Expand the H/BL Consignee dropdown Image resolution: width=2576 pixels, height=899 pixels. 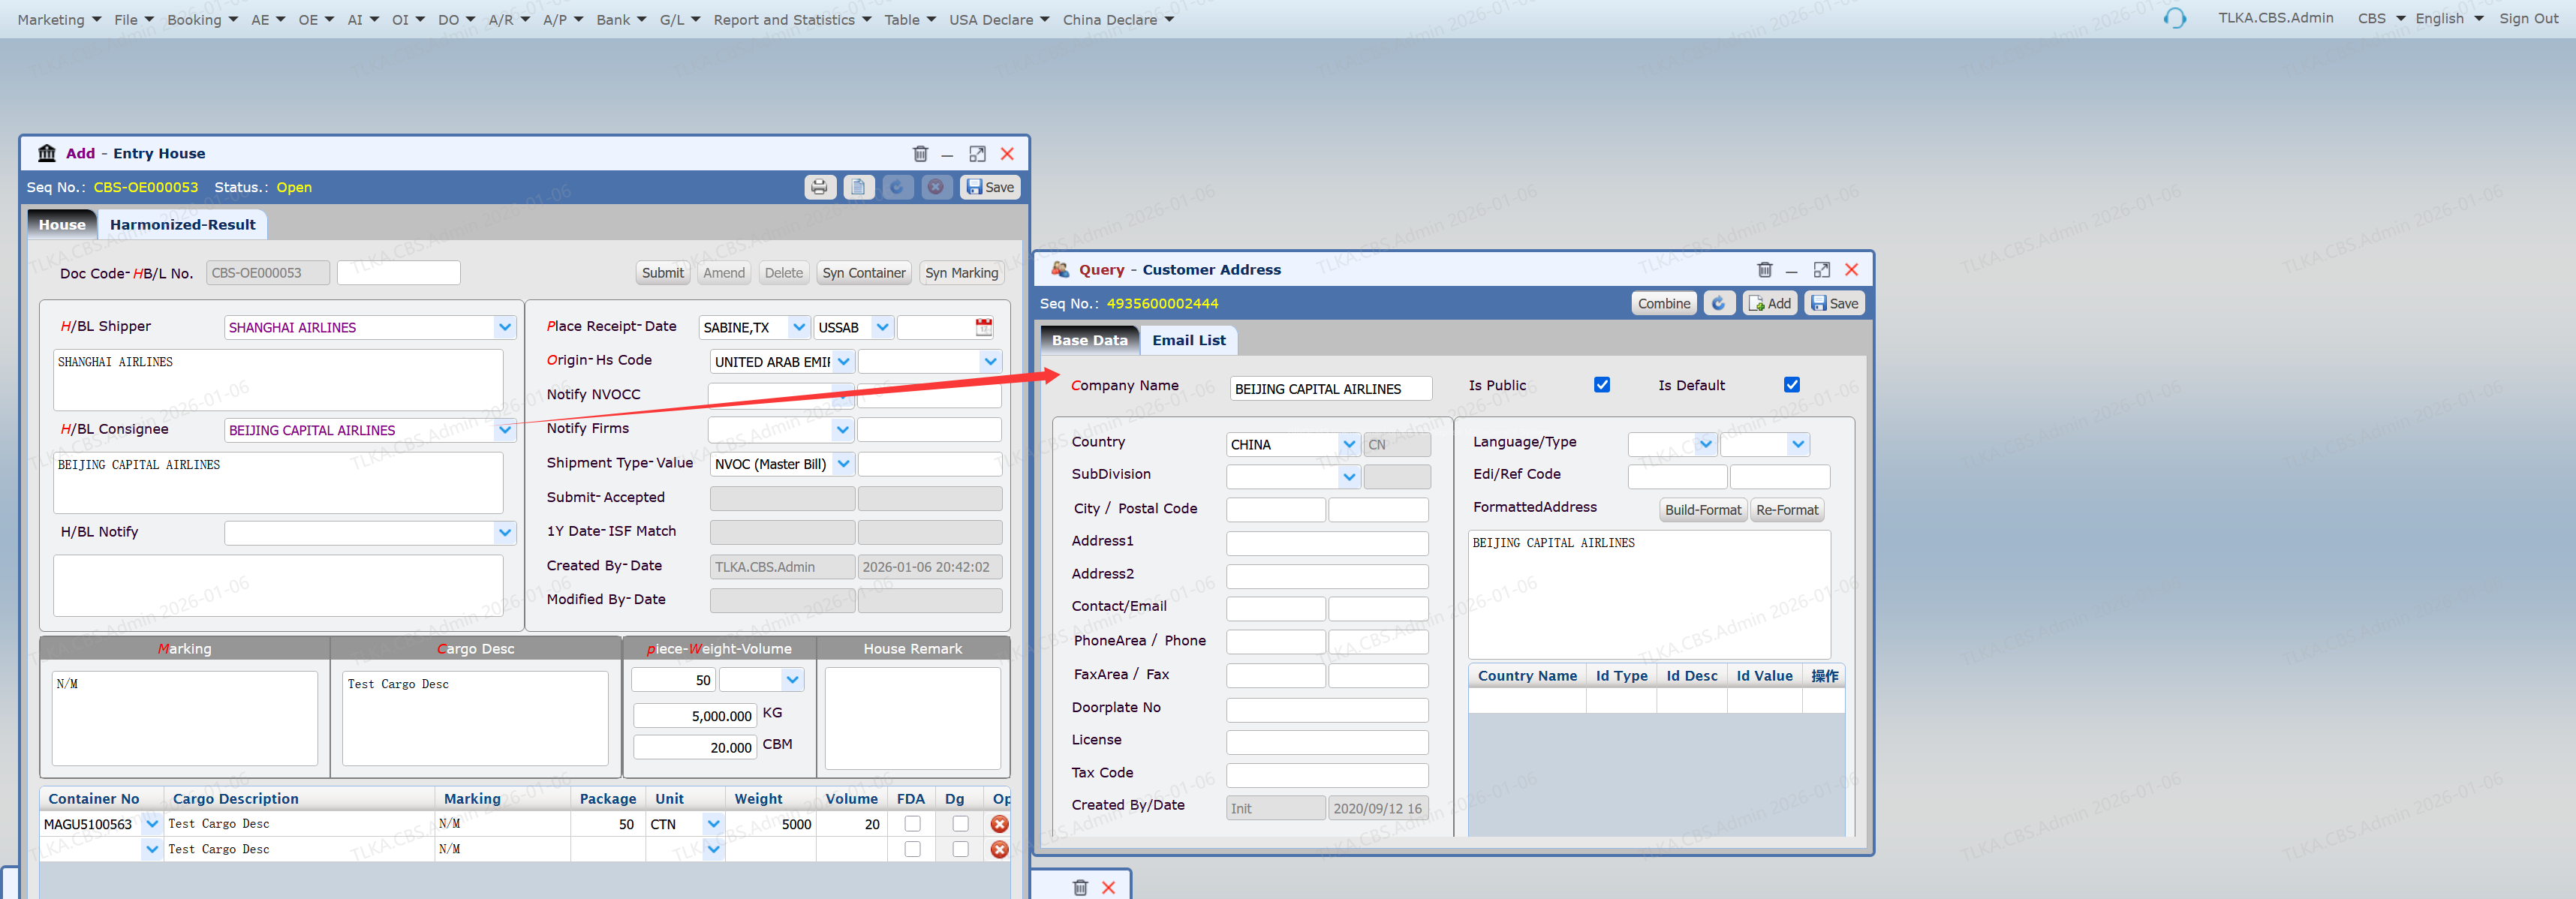pyautogui.click(x=505, y=430)
